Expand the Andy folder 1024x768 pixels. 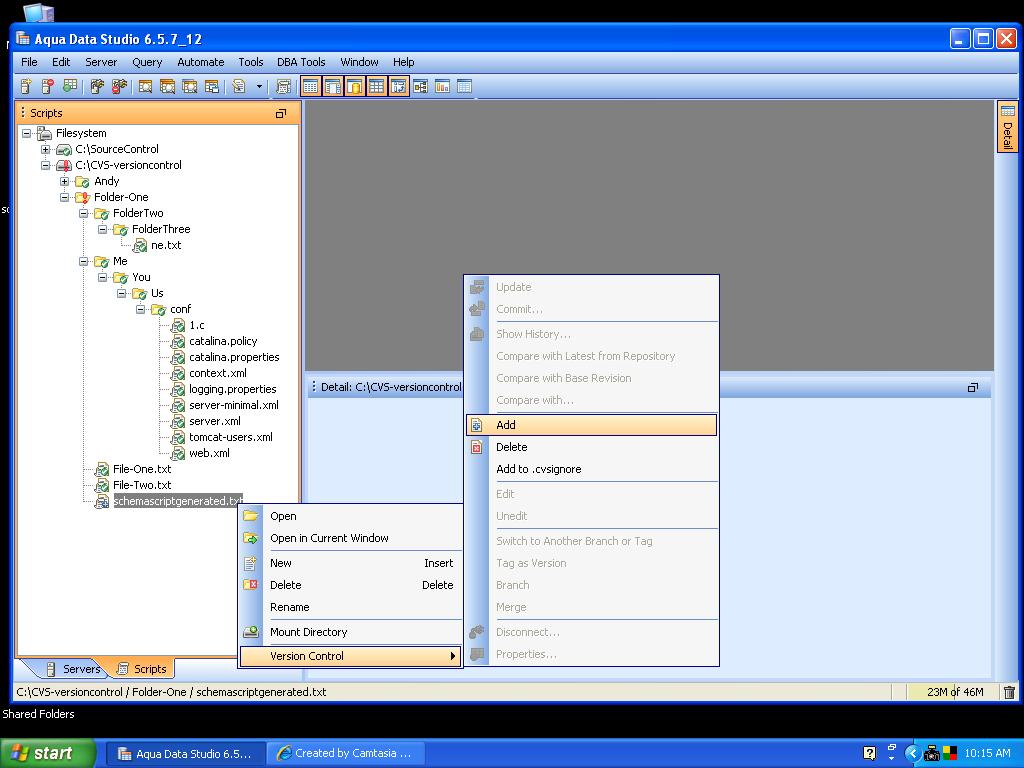[65, 182]
